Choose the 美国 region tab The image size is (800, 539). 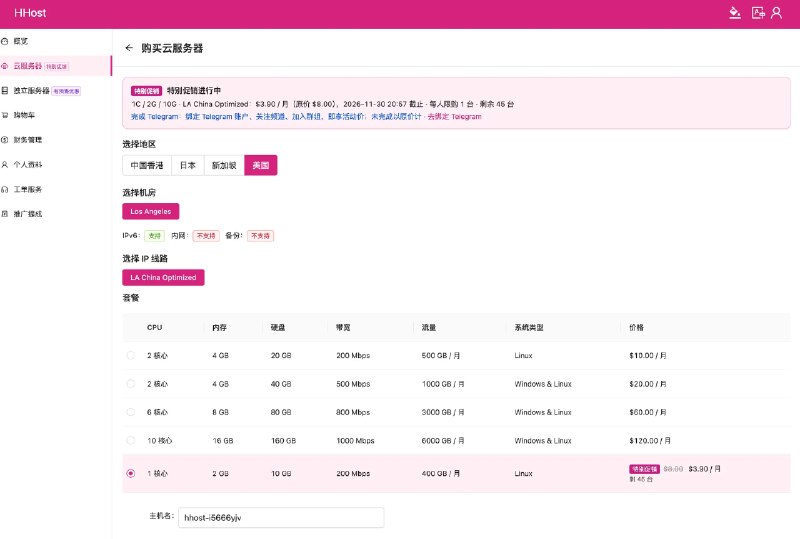pyautogui.click(x=261, y=165)
